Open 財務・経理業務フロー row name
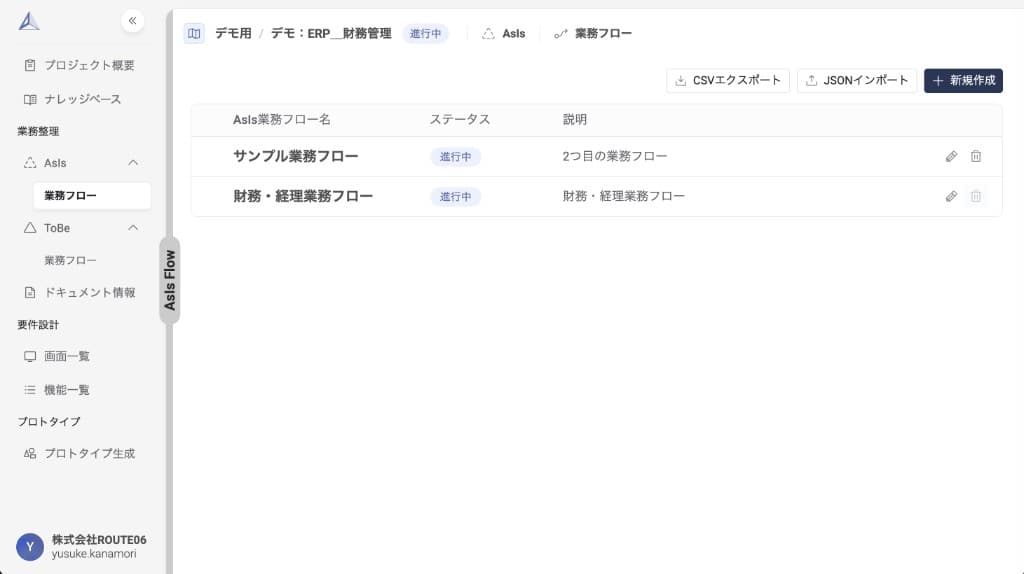 point(303,196)
